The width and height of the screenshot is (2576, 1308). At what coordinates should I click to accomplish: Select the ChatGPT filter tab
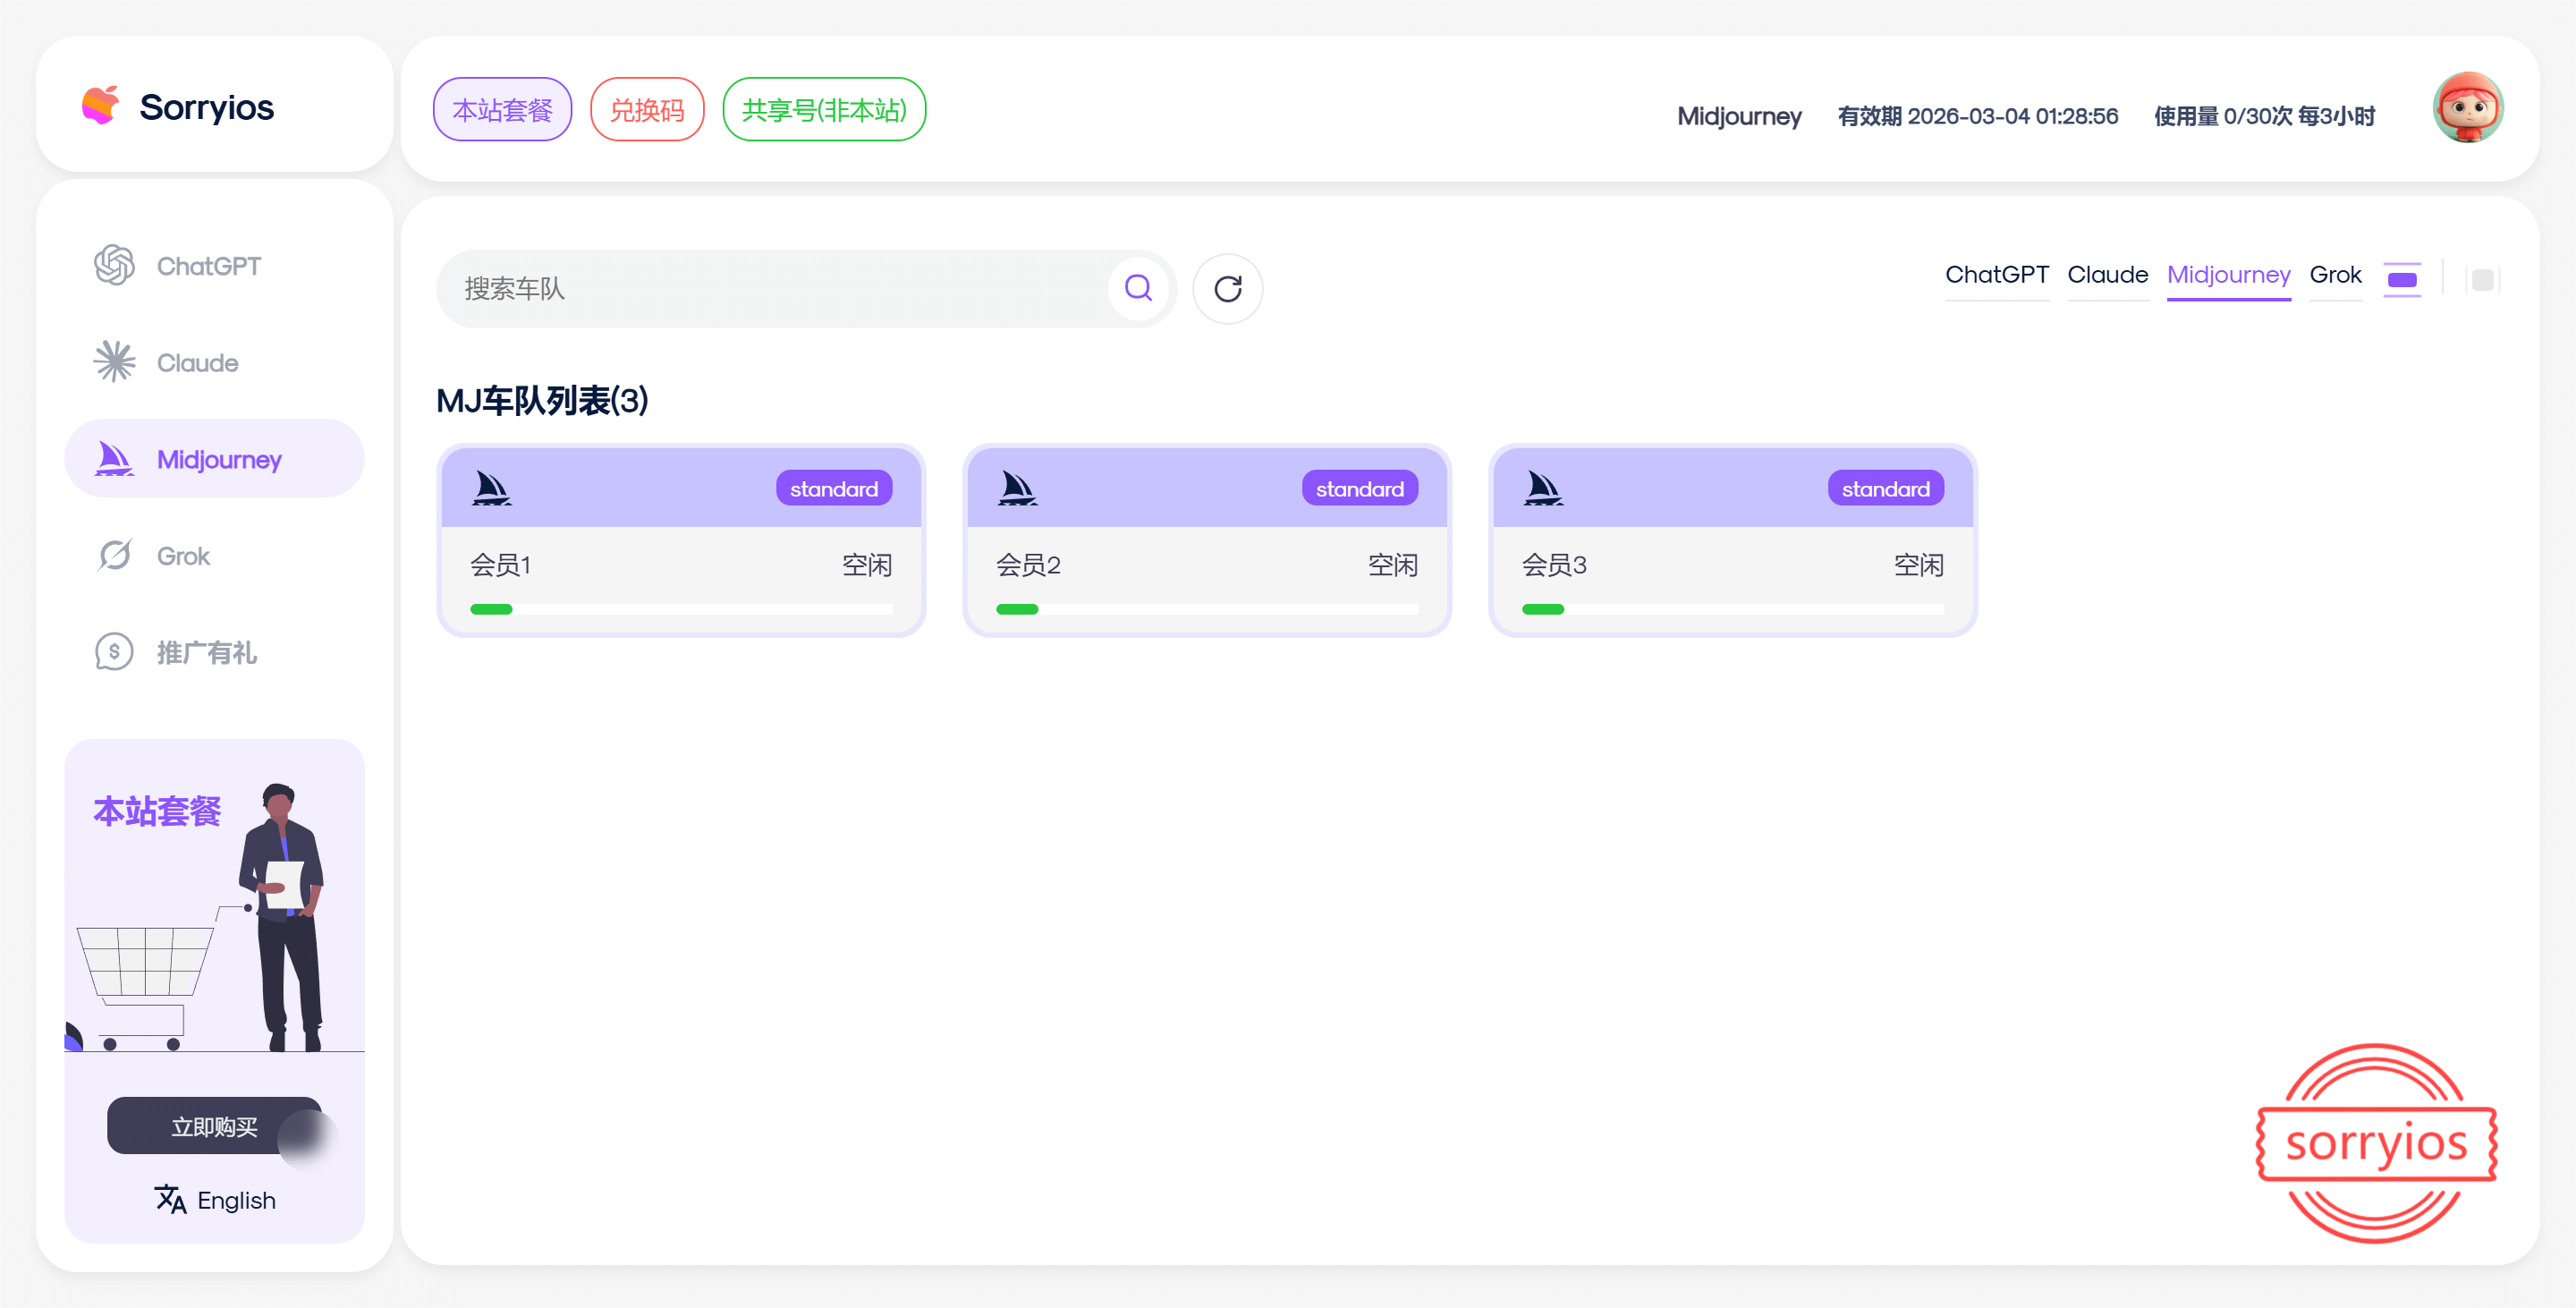1996,275
